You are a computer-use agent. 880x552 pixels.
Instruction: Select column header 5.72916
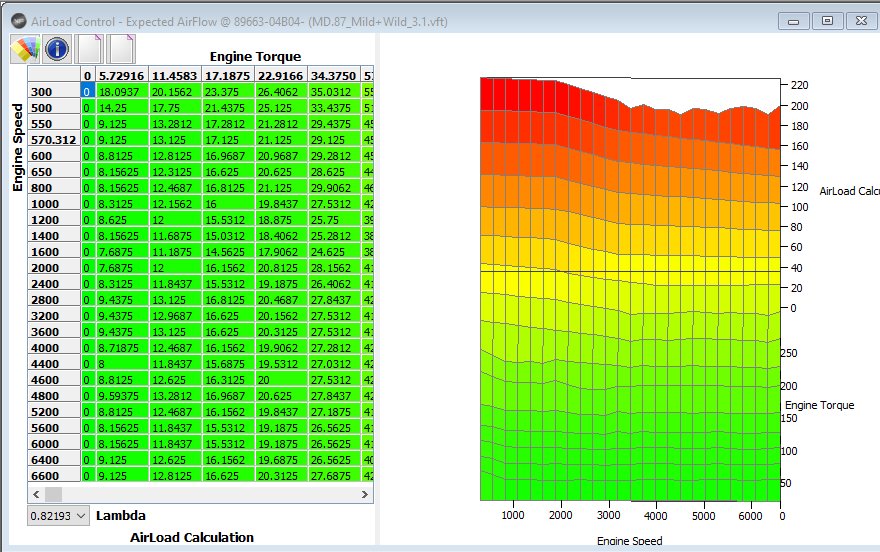[122, 75]
